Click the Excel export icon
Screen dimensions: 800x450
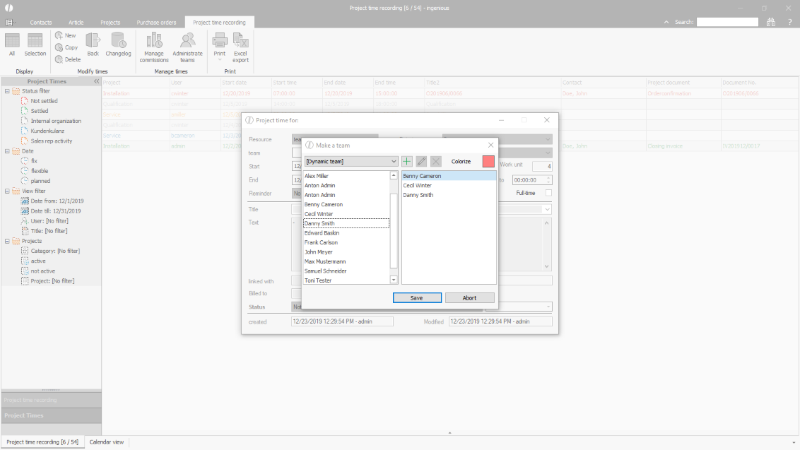(241, 46)
